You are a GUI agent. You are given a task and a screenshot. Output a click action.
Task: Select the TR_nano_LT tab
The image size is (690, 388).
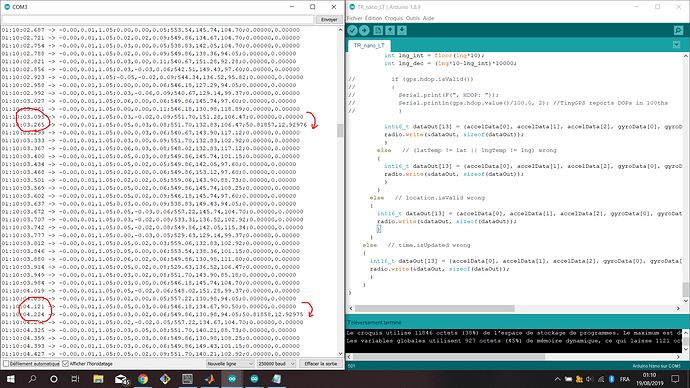[369, 45]
